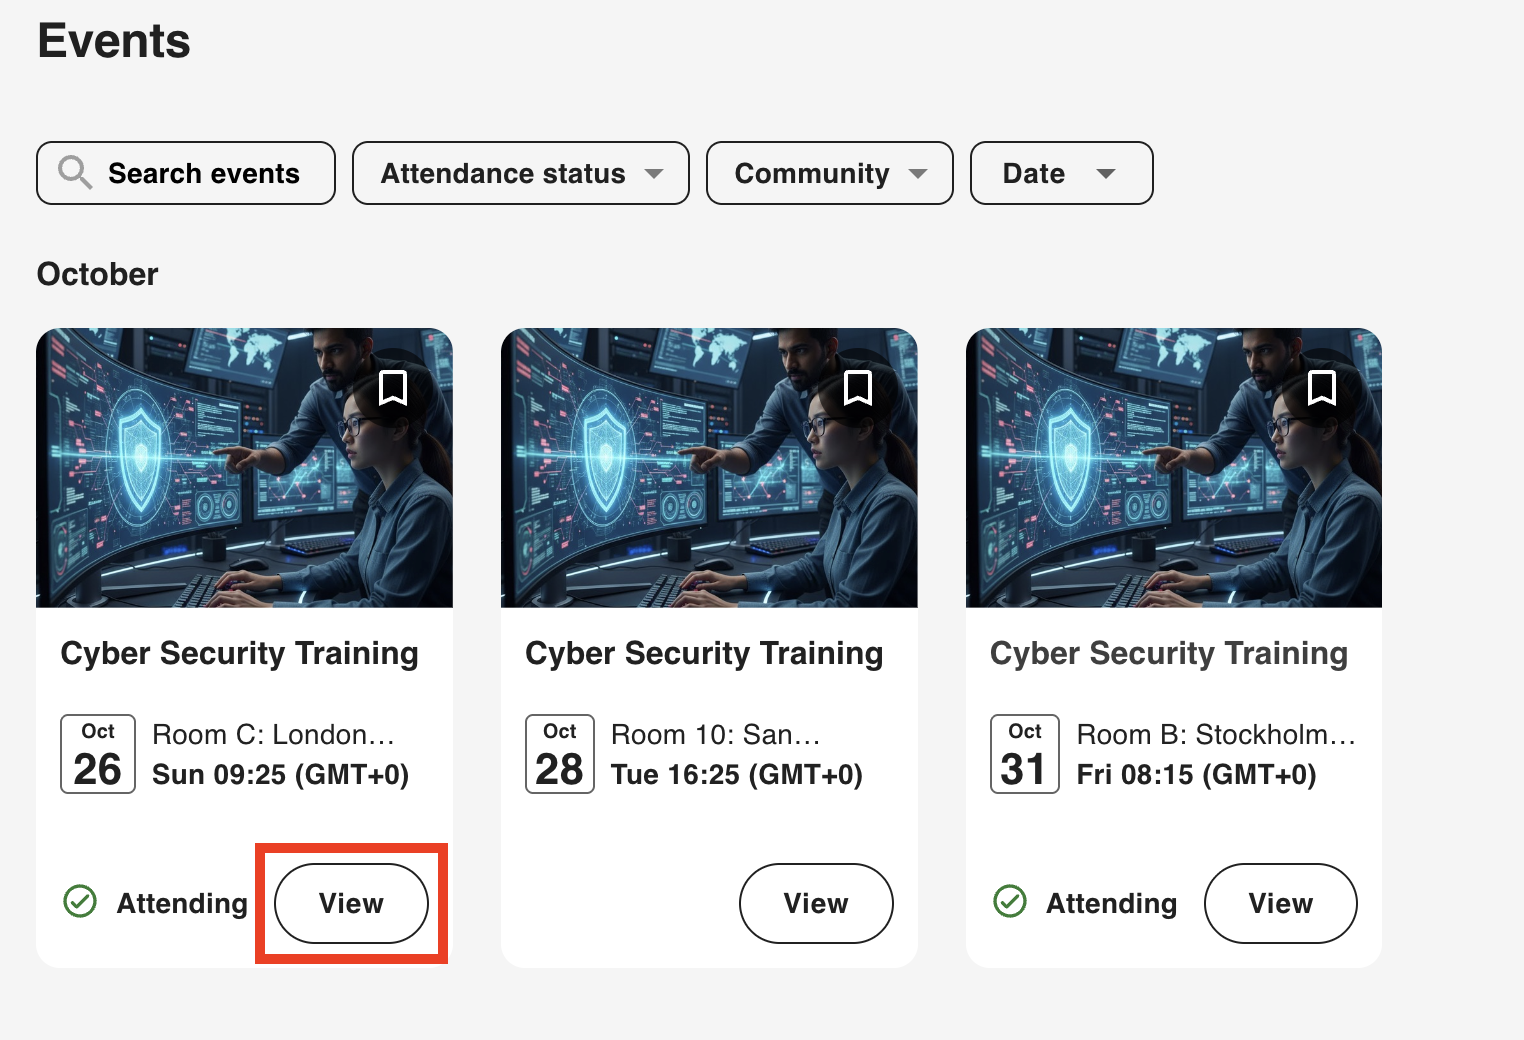Click the Oct 31 event title link
Screen dimensions: 1524x1040
coord(1169,653)
